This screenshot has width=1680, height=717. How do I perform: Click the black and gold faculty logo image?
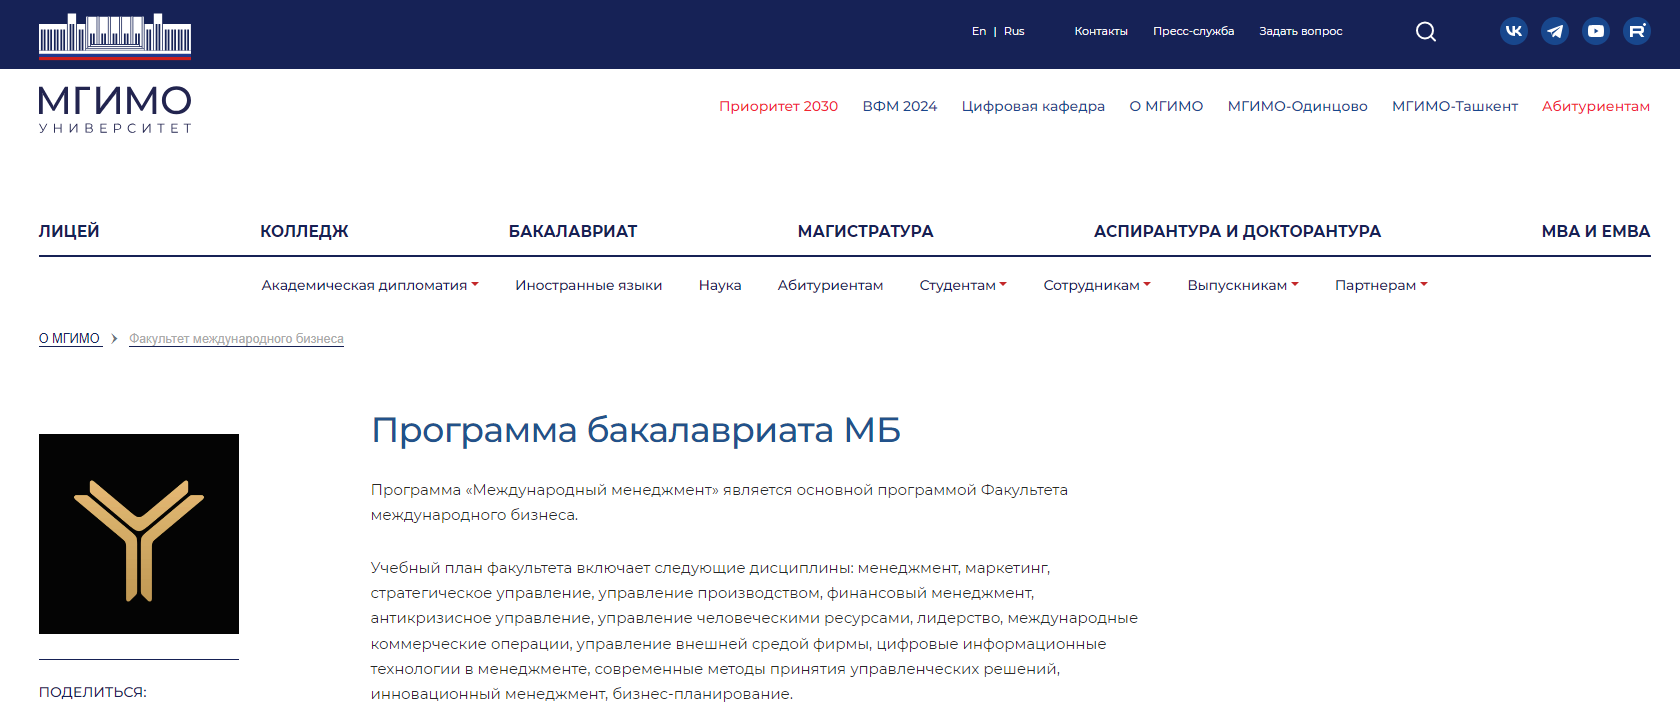[139, 534]
